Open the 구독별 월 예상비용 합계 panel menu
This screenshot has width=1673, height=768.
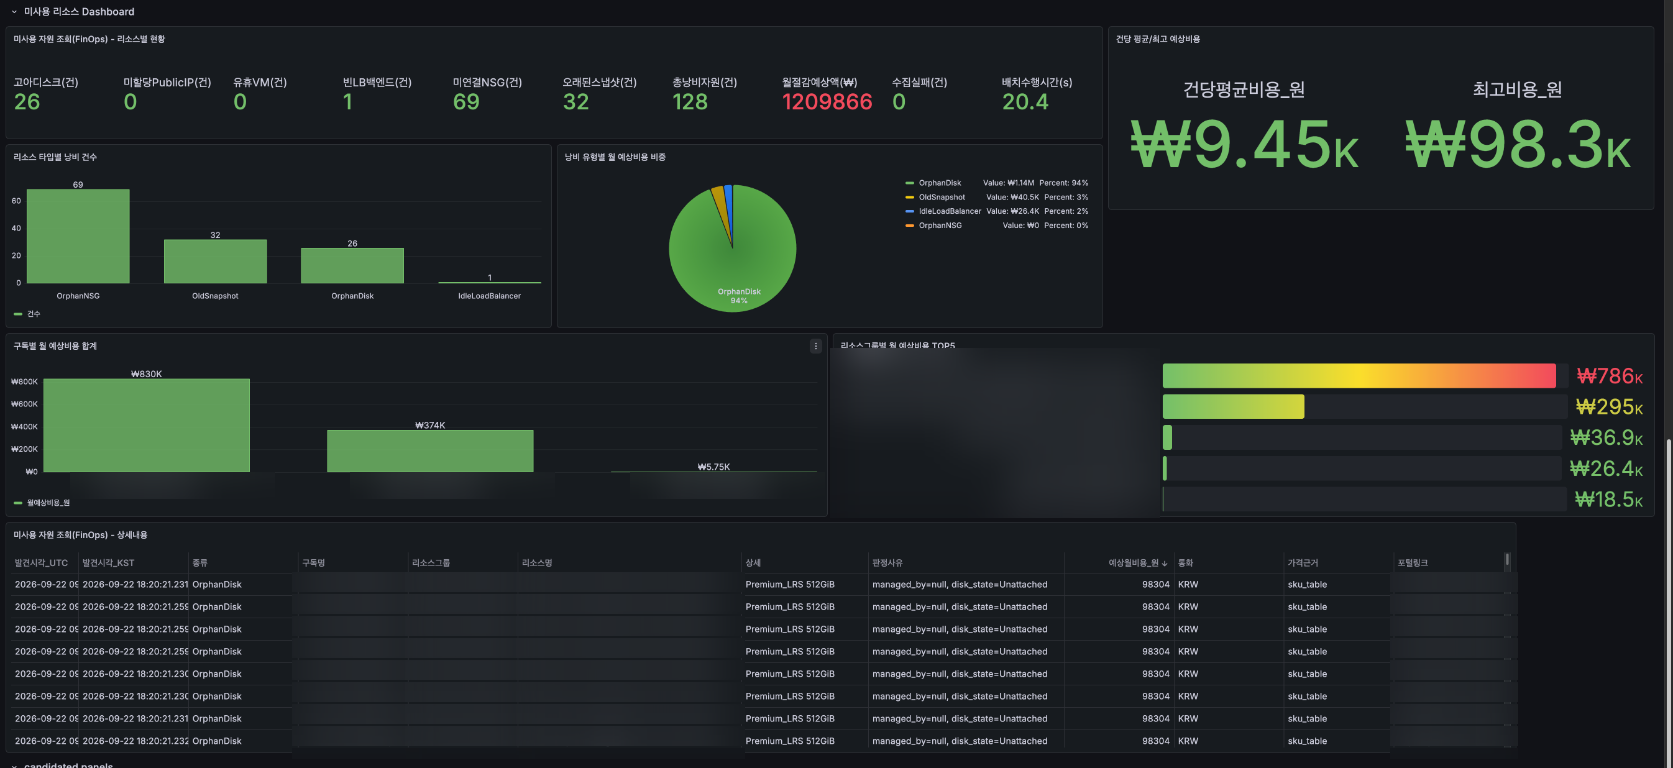[x=816, y=346]
